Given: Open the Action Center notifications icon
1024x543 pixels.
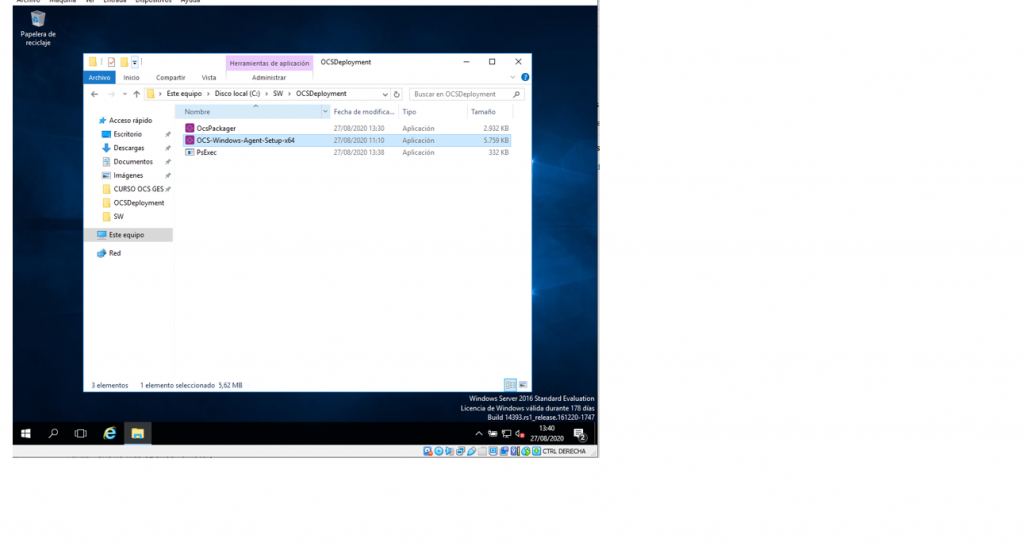Looking at the screenshot, I should (579, 433).
